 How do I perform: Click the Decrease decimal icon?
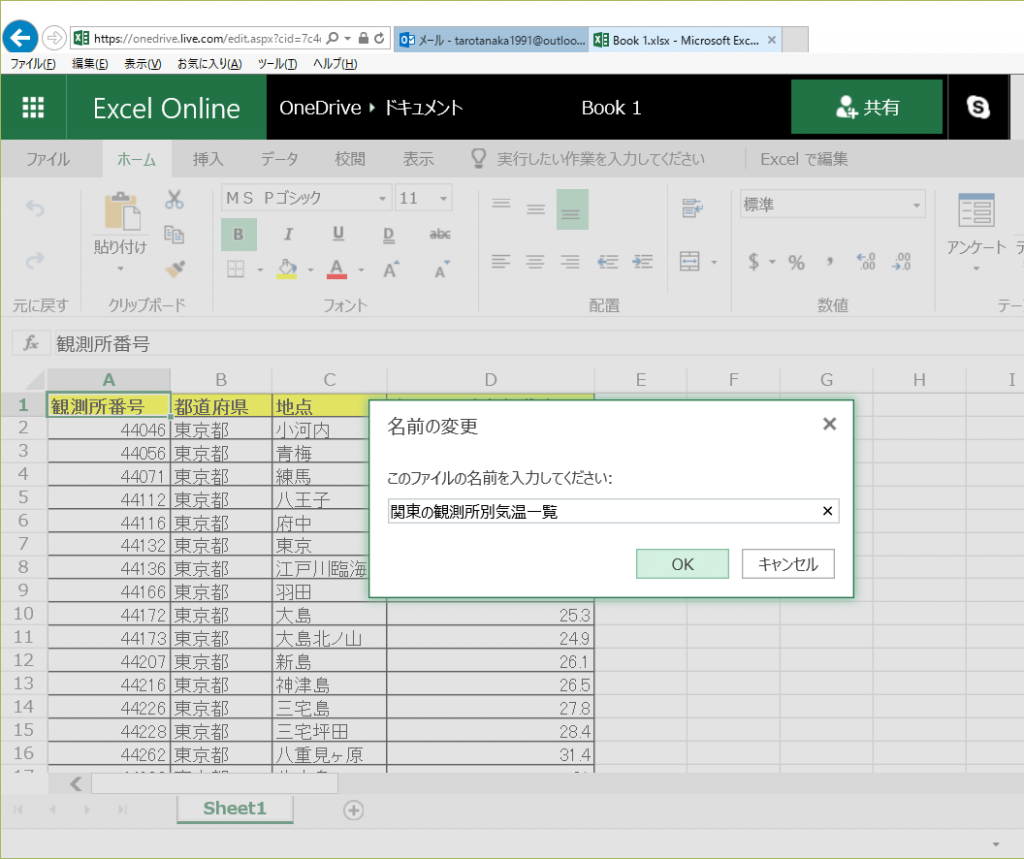pos(901,262)
